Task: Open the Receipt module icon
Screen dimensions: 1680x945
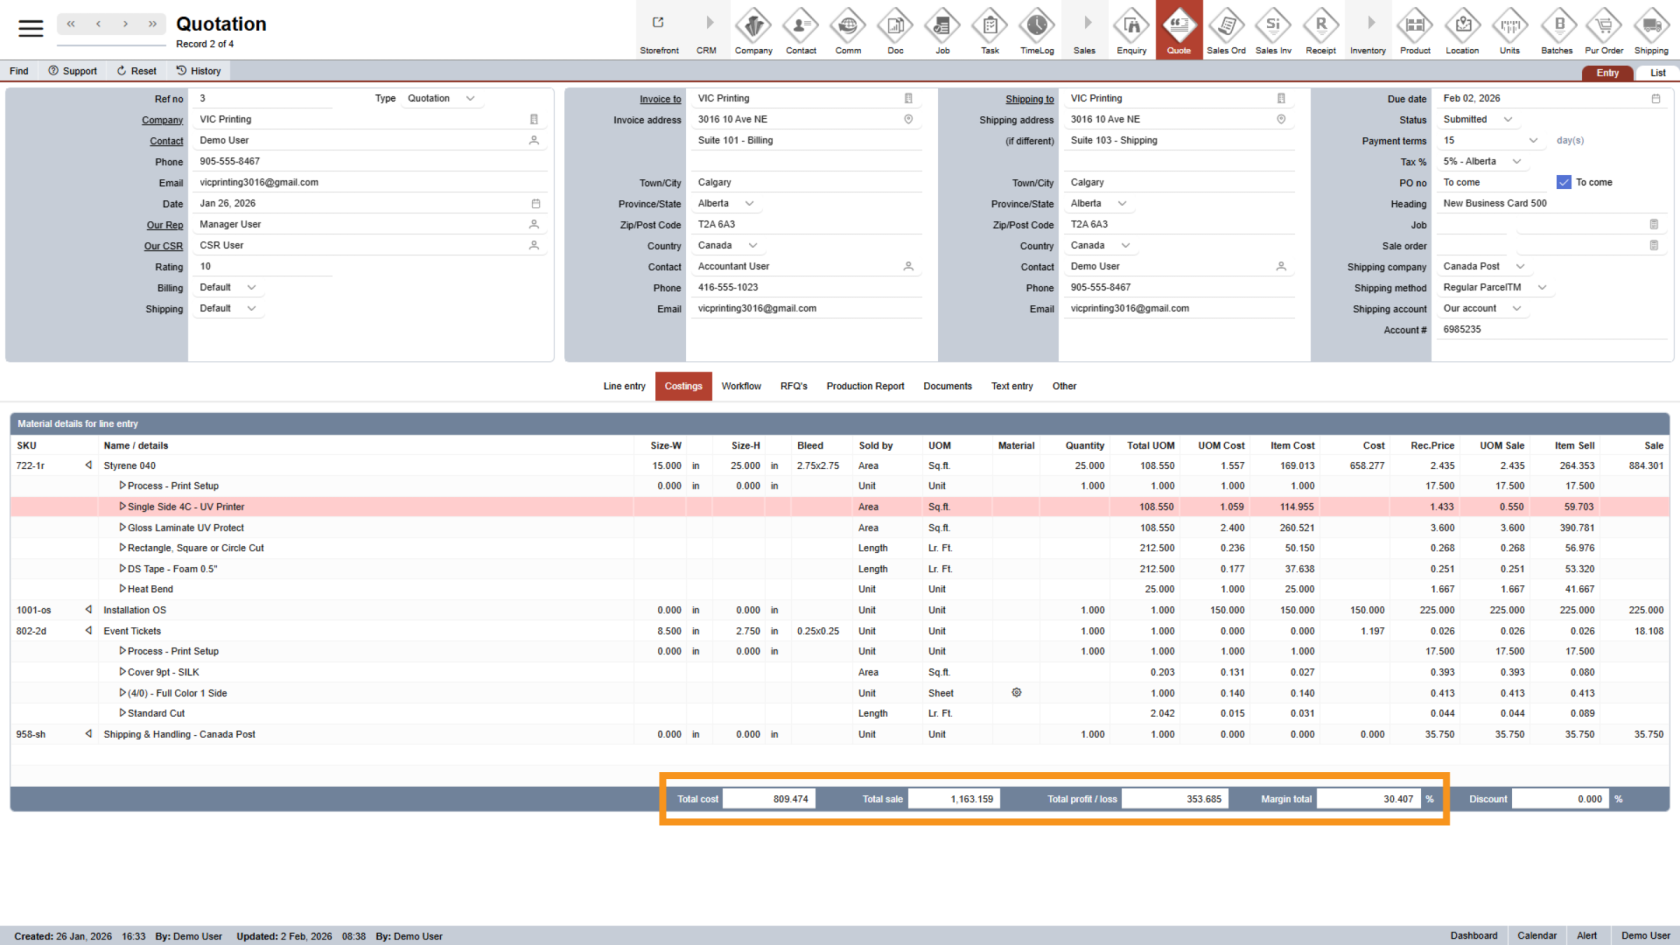Action: 1320,30
